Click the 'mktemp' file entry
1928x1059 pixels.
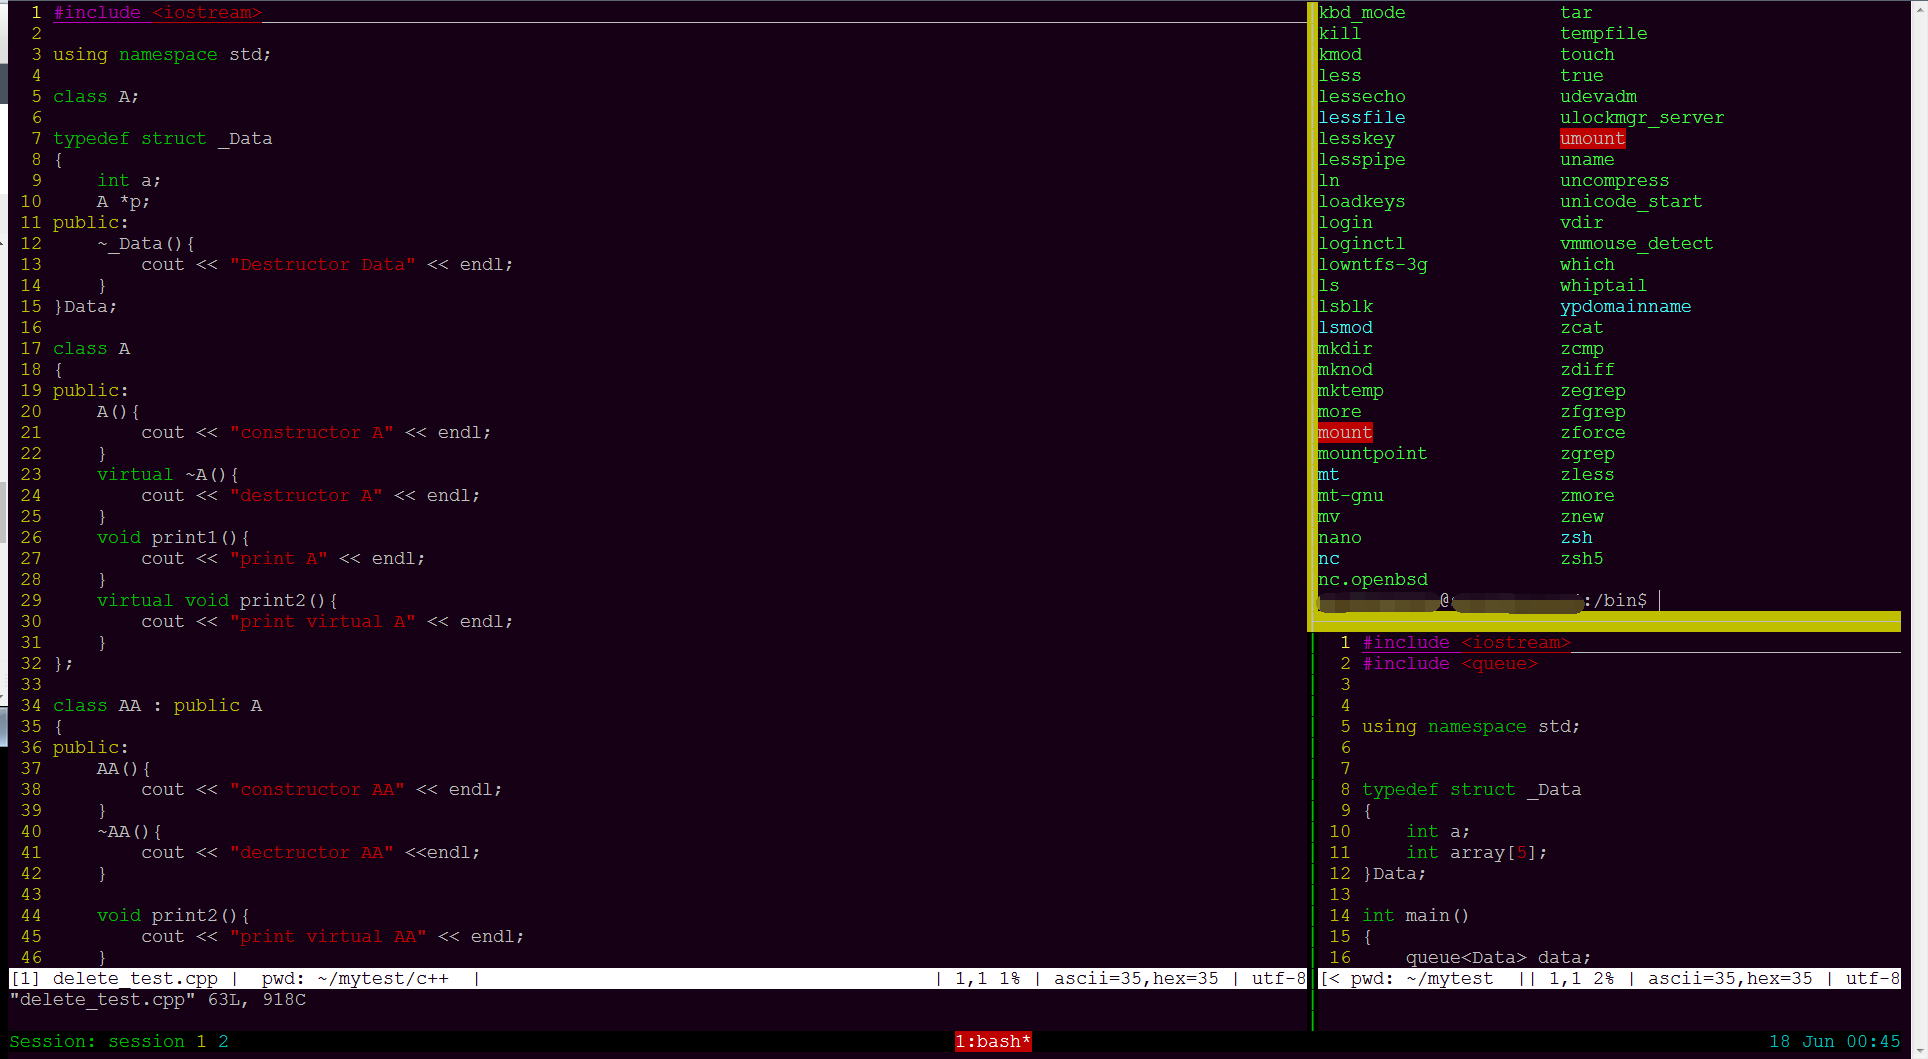[x=1350, y=390]
